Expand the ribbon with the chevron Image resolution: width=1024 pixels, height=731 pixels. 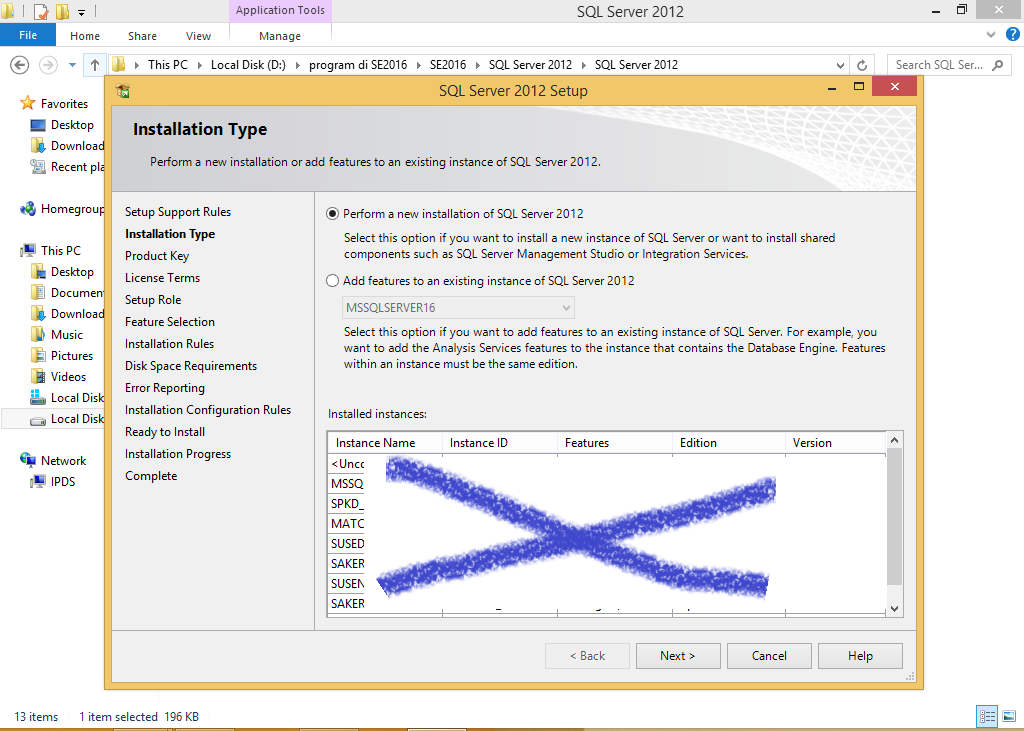click(991, 34)
